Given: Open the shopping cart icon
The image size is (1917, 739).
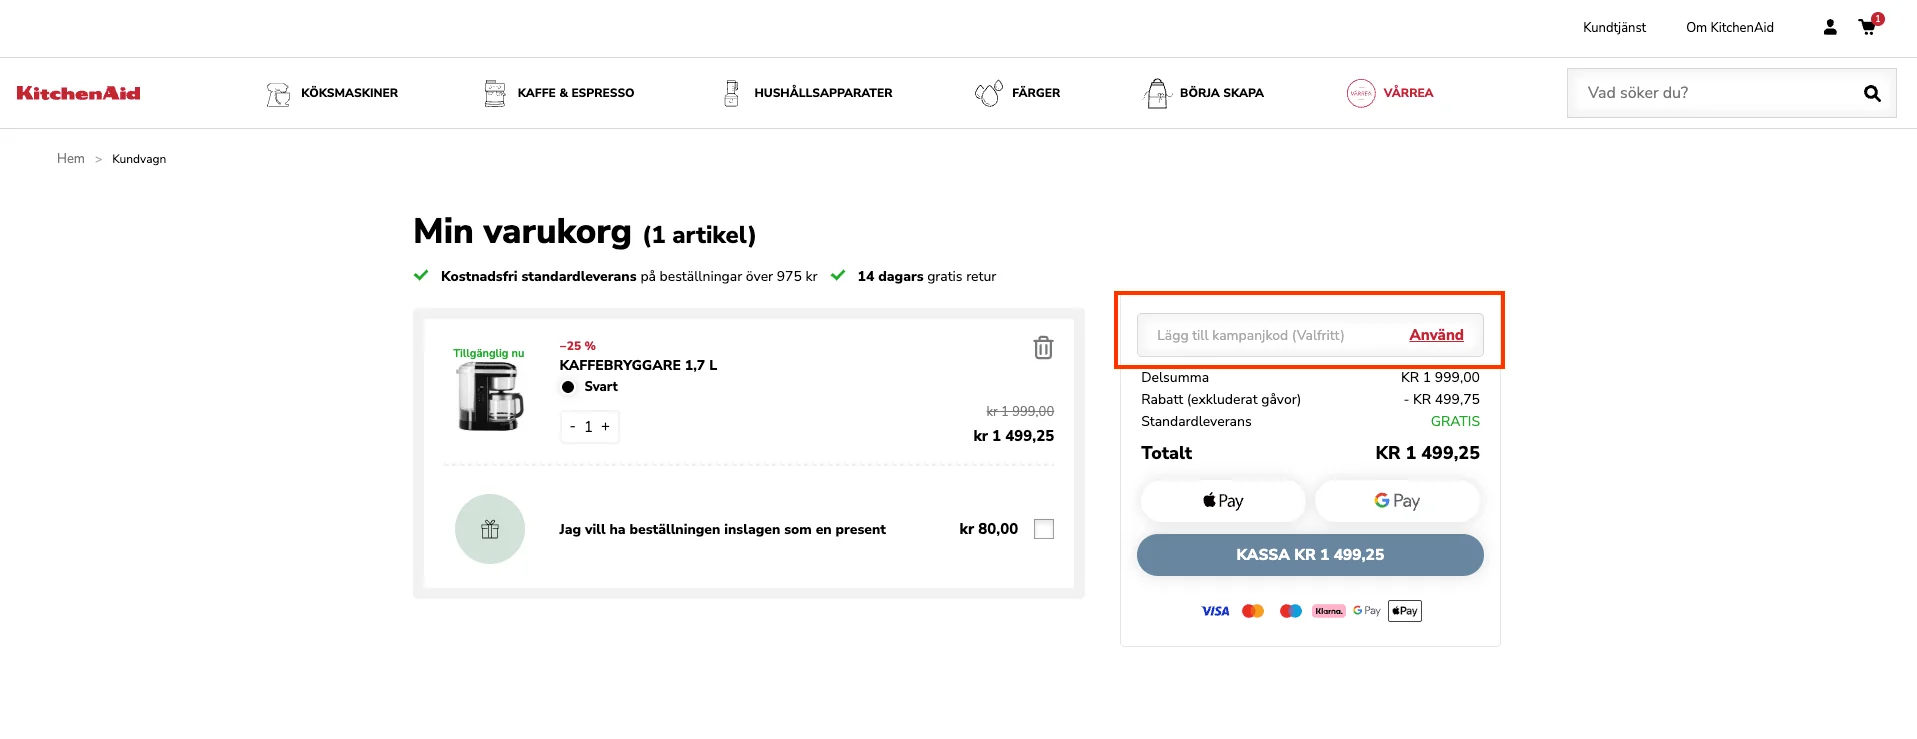Looking at the screenshot, I should click(1868, 26).
